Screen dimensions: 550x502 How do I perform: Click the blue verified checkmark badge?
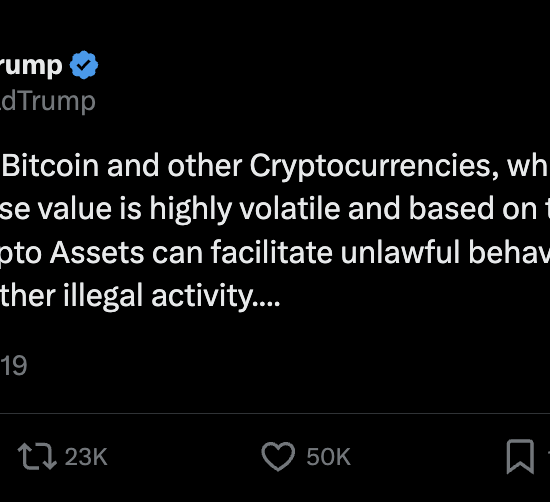[84, 65]
